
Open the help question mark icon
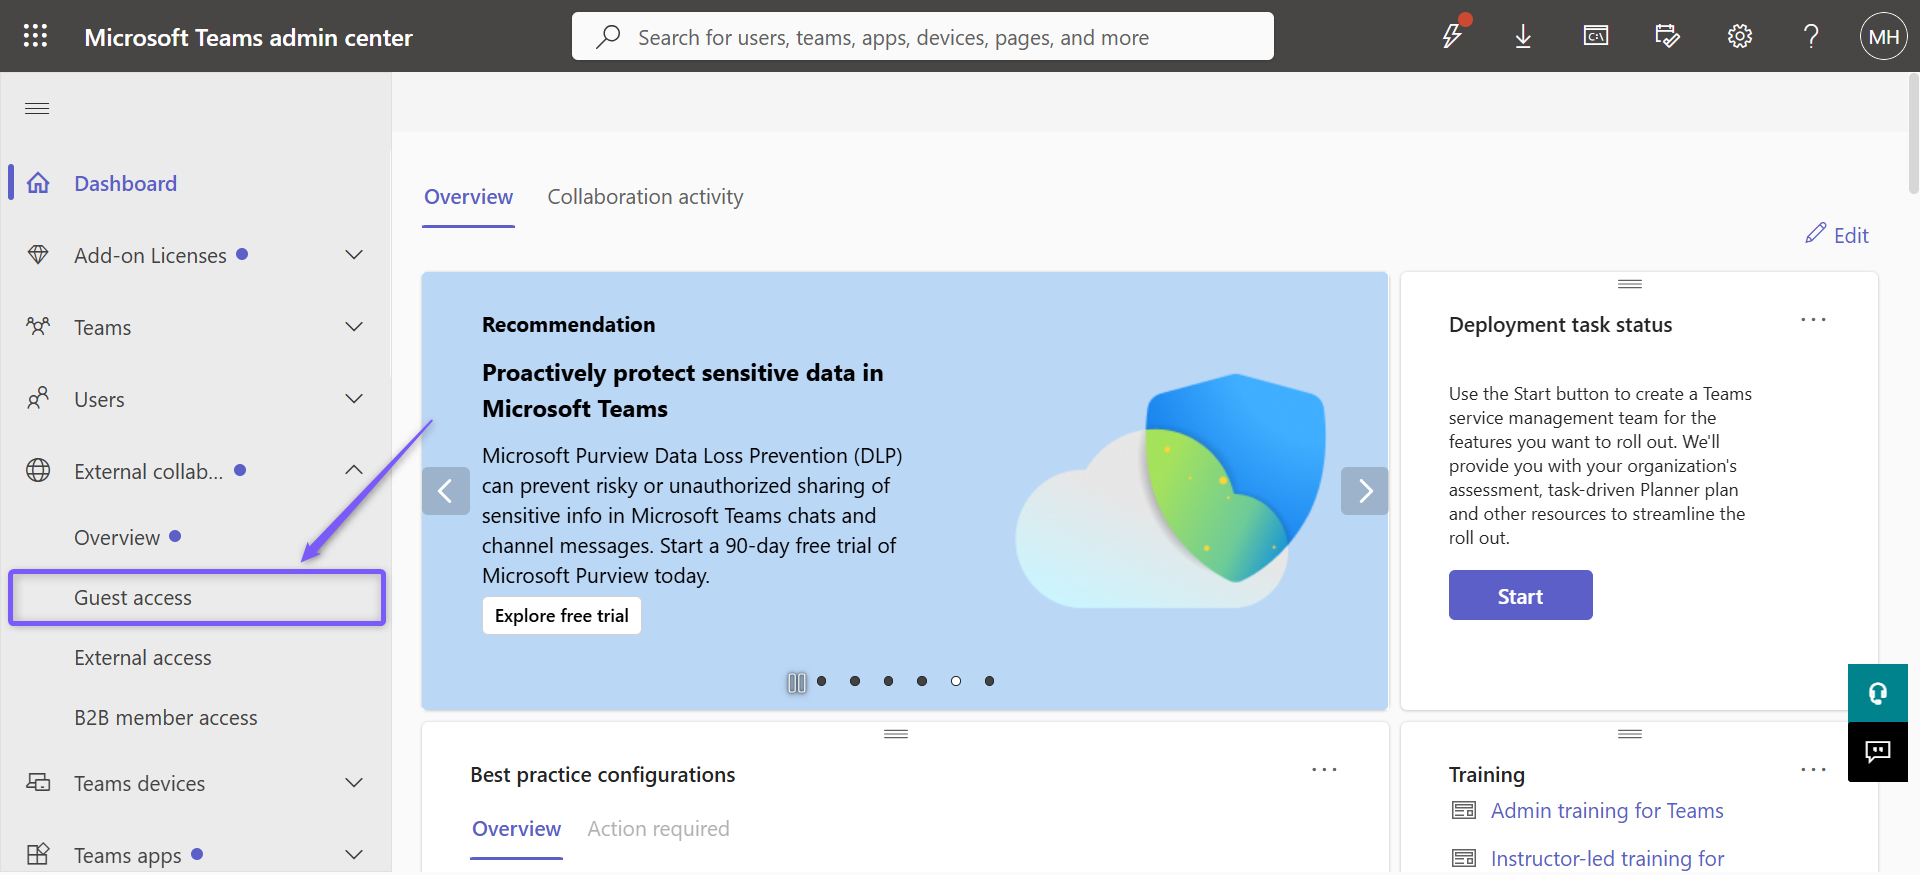coord(1811,37)
